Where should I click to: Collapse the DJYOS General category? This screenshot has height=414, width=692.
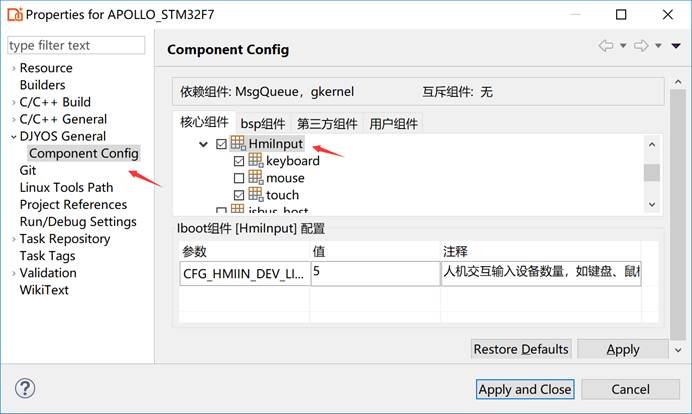[x=13, y=136]
